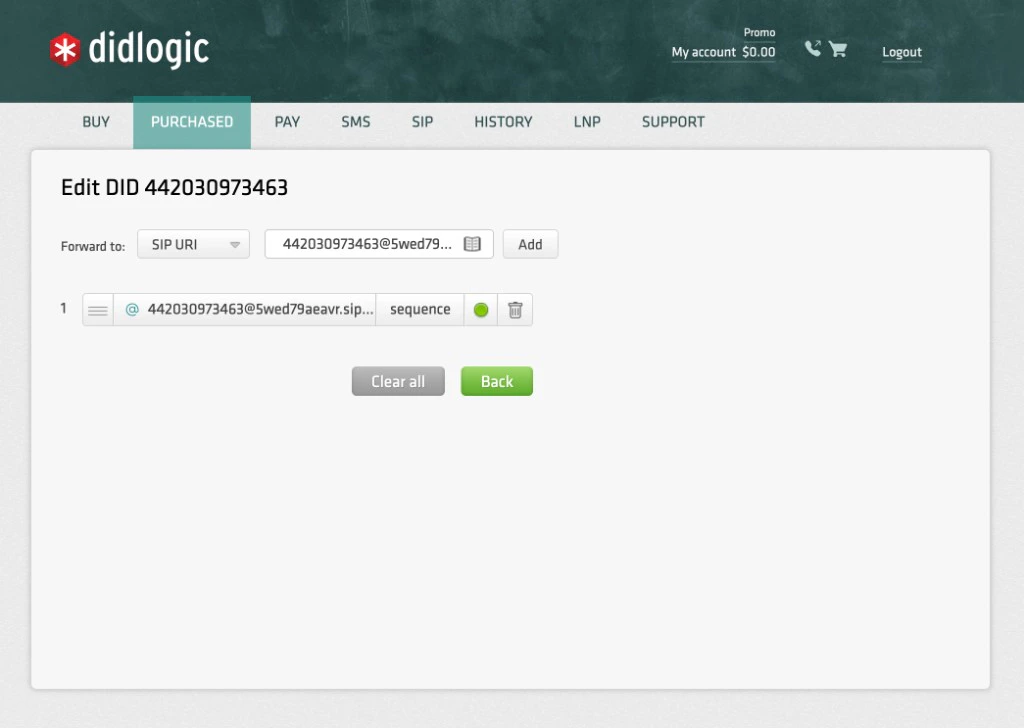
Task: Open the Forward to type dropdown
Action: 192,244
